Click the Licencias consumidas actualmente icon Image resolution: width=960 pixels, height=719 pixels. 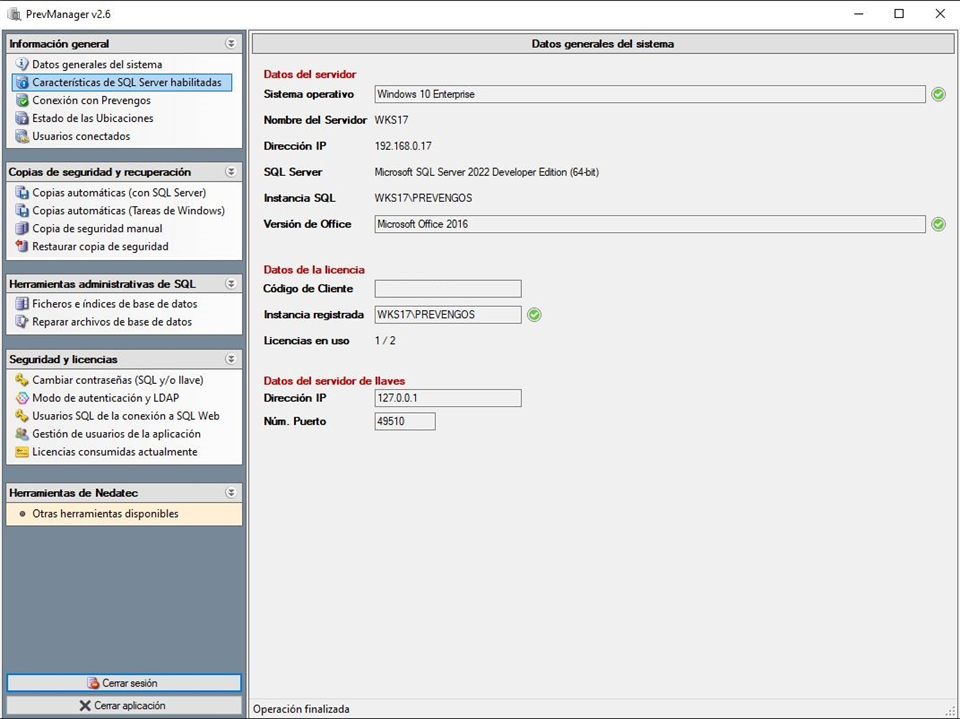click(x=22, y=452)
